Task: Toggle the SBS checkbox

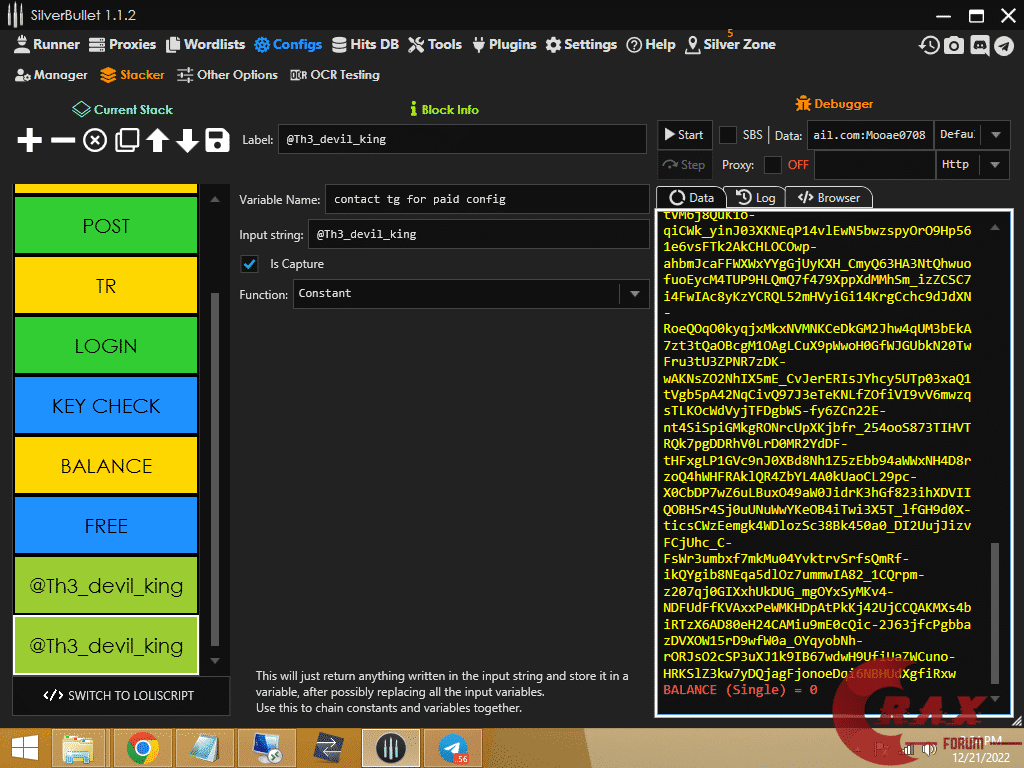Action: tap(728, 135)
